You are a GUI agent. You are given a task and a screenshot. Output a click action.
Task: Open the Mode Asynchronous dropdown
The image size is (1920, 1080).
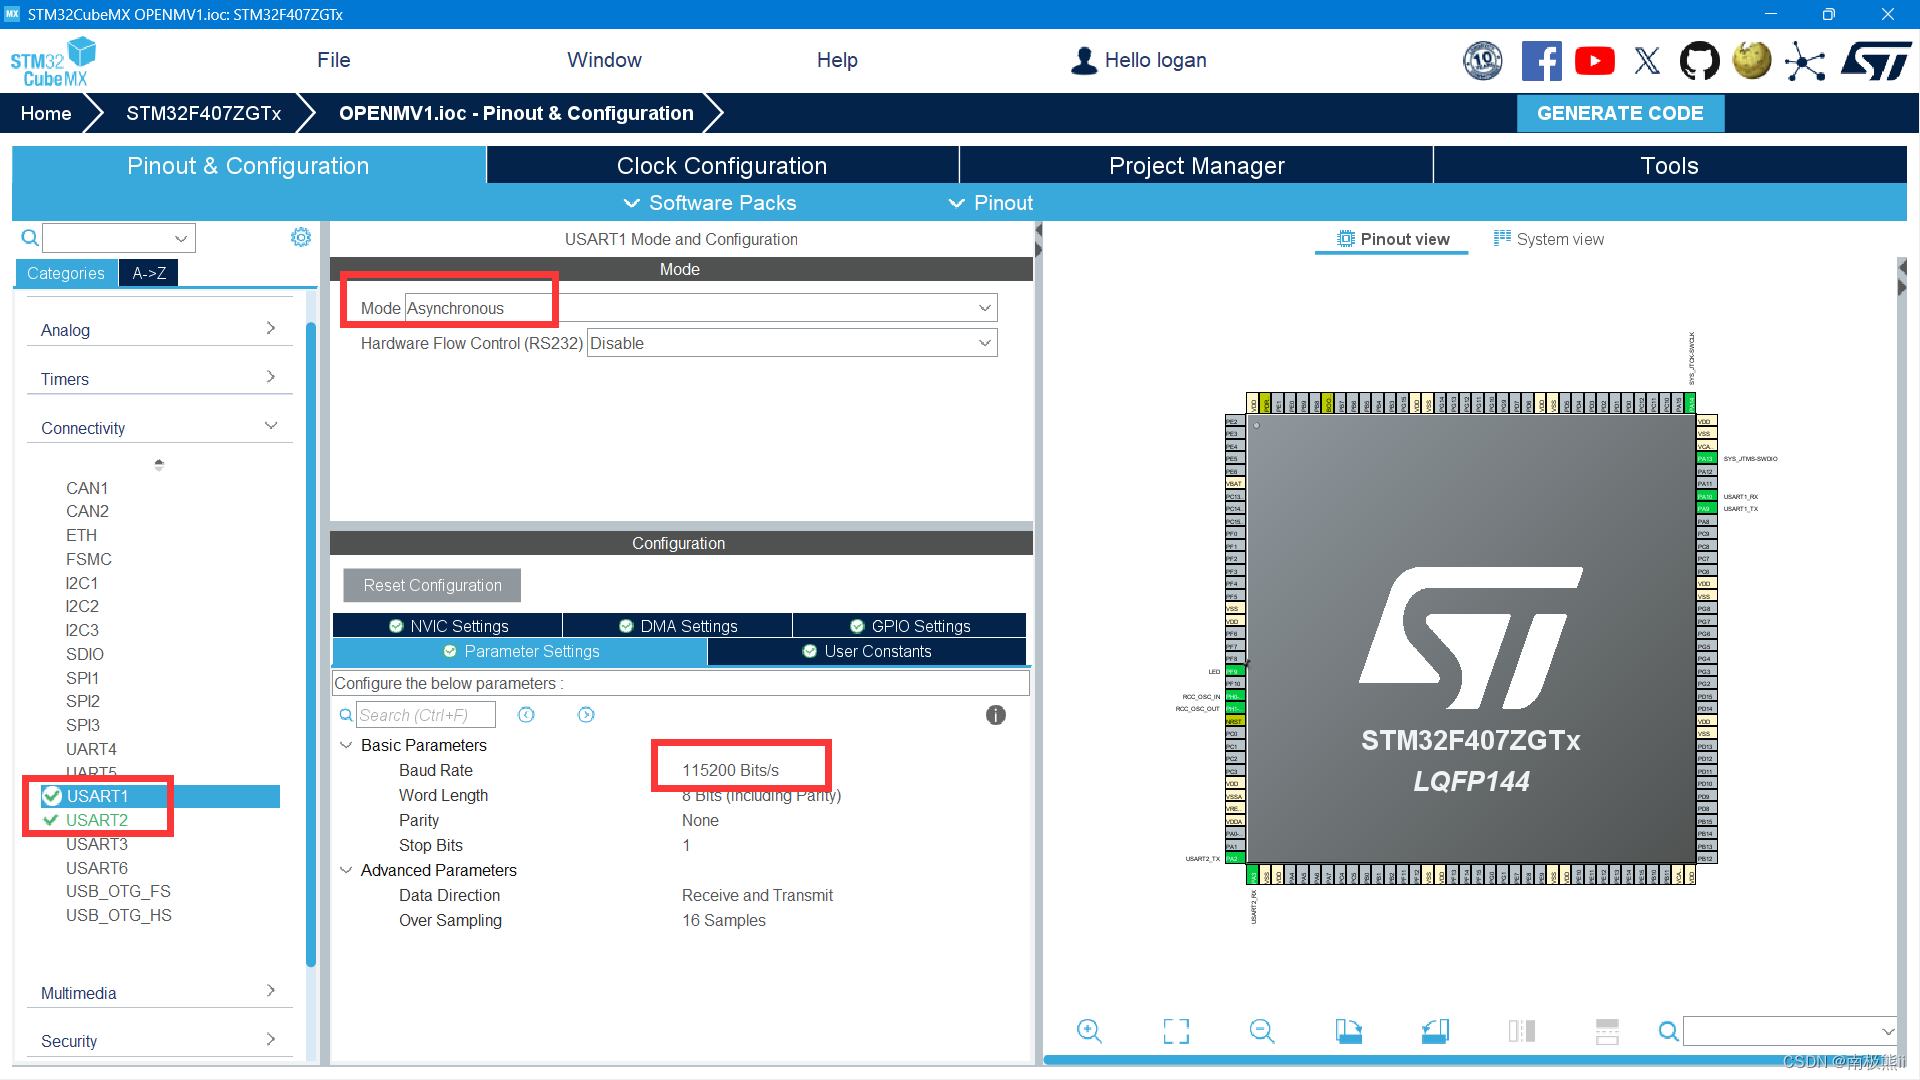click(x=700, y=308)
